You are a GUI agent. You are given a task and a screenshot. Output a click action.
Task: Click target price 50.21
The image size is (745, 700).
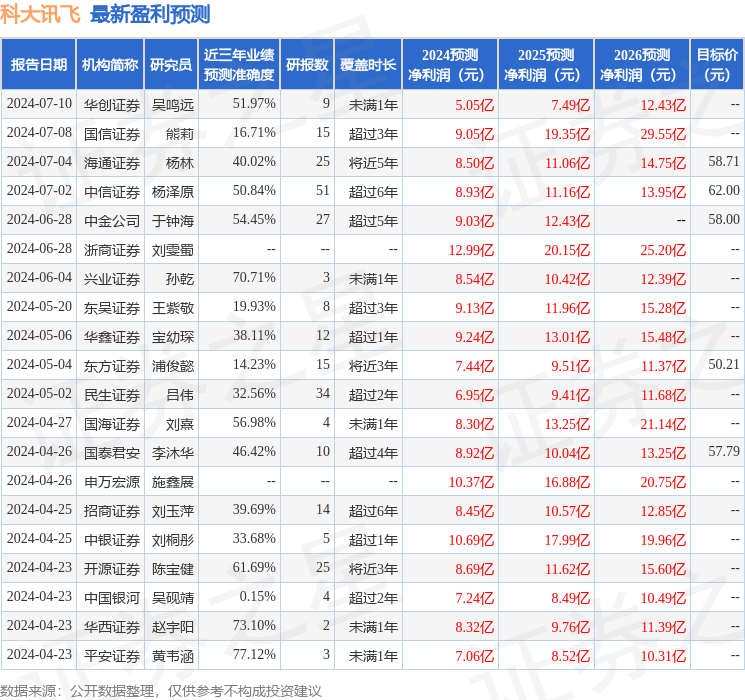[x=724, y=364]
